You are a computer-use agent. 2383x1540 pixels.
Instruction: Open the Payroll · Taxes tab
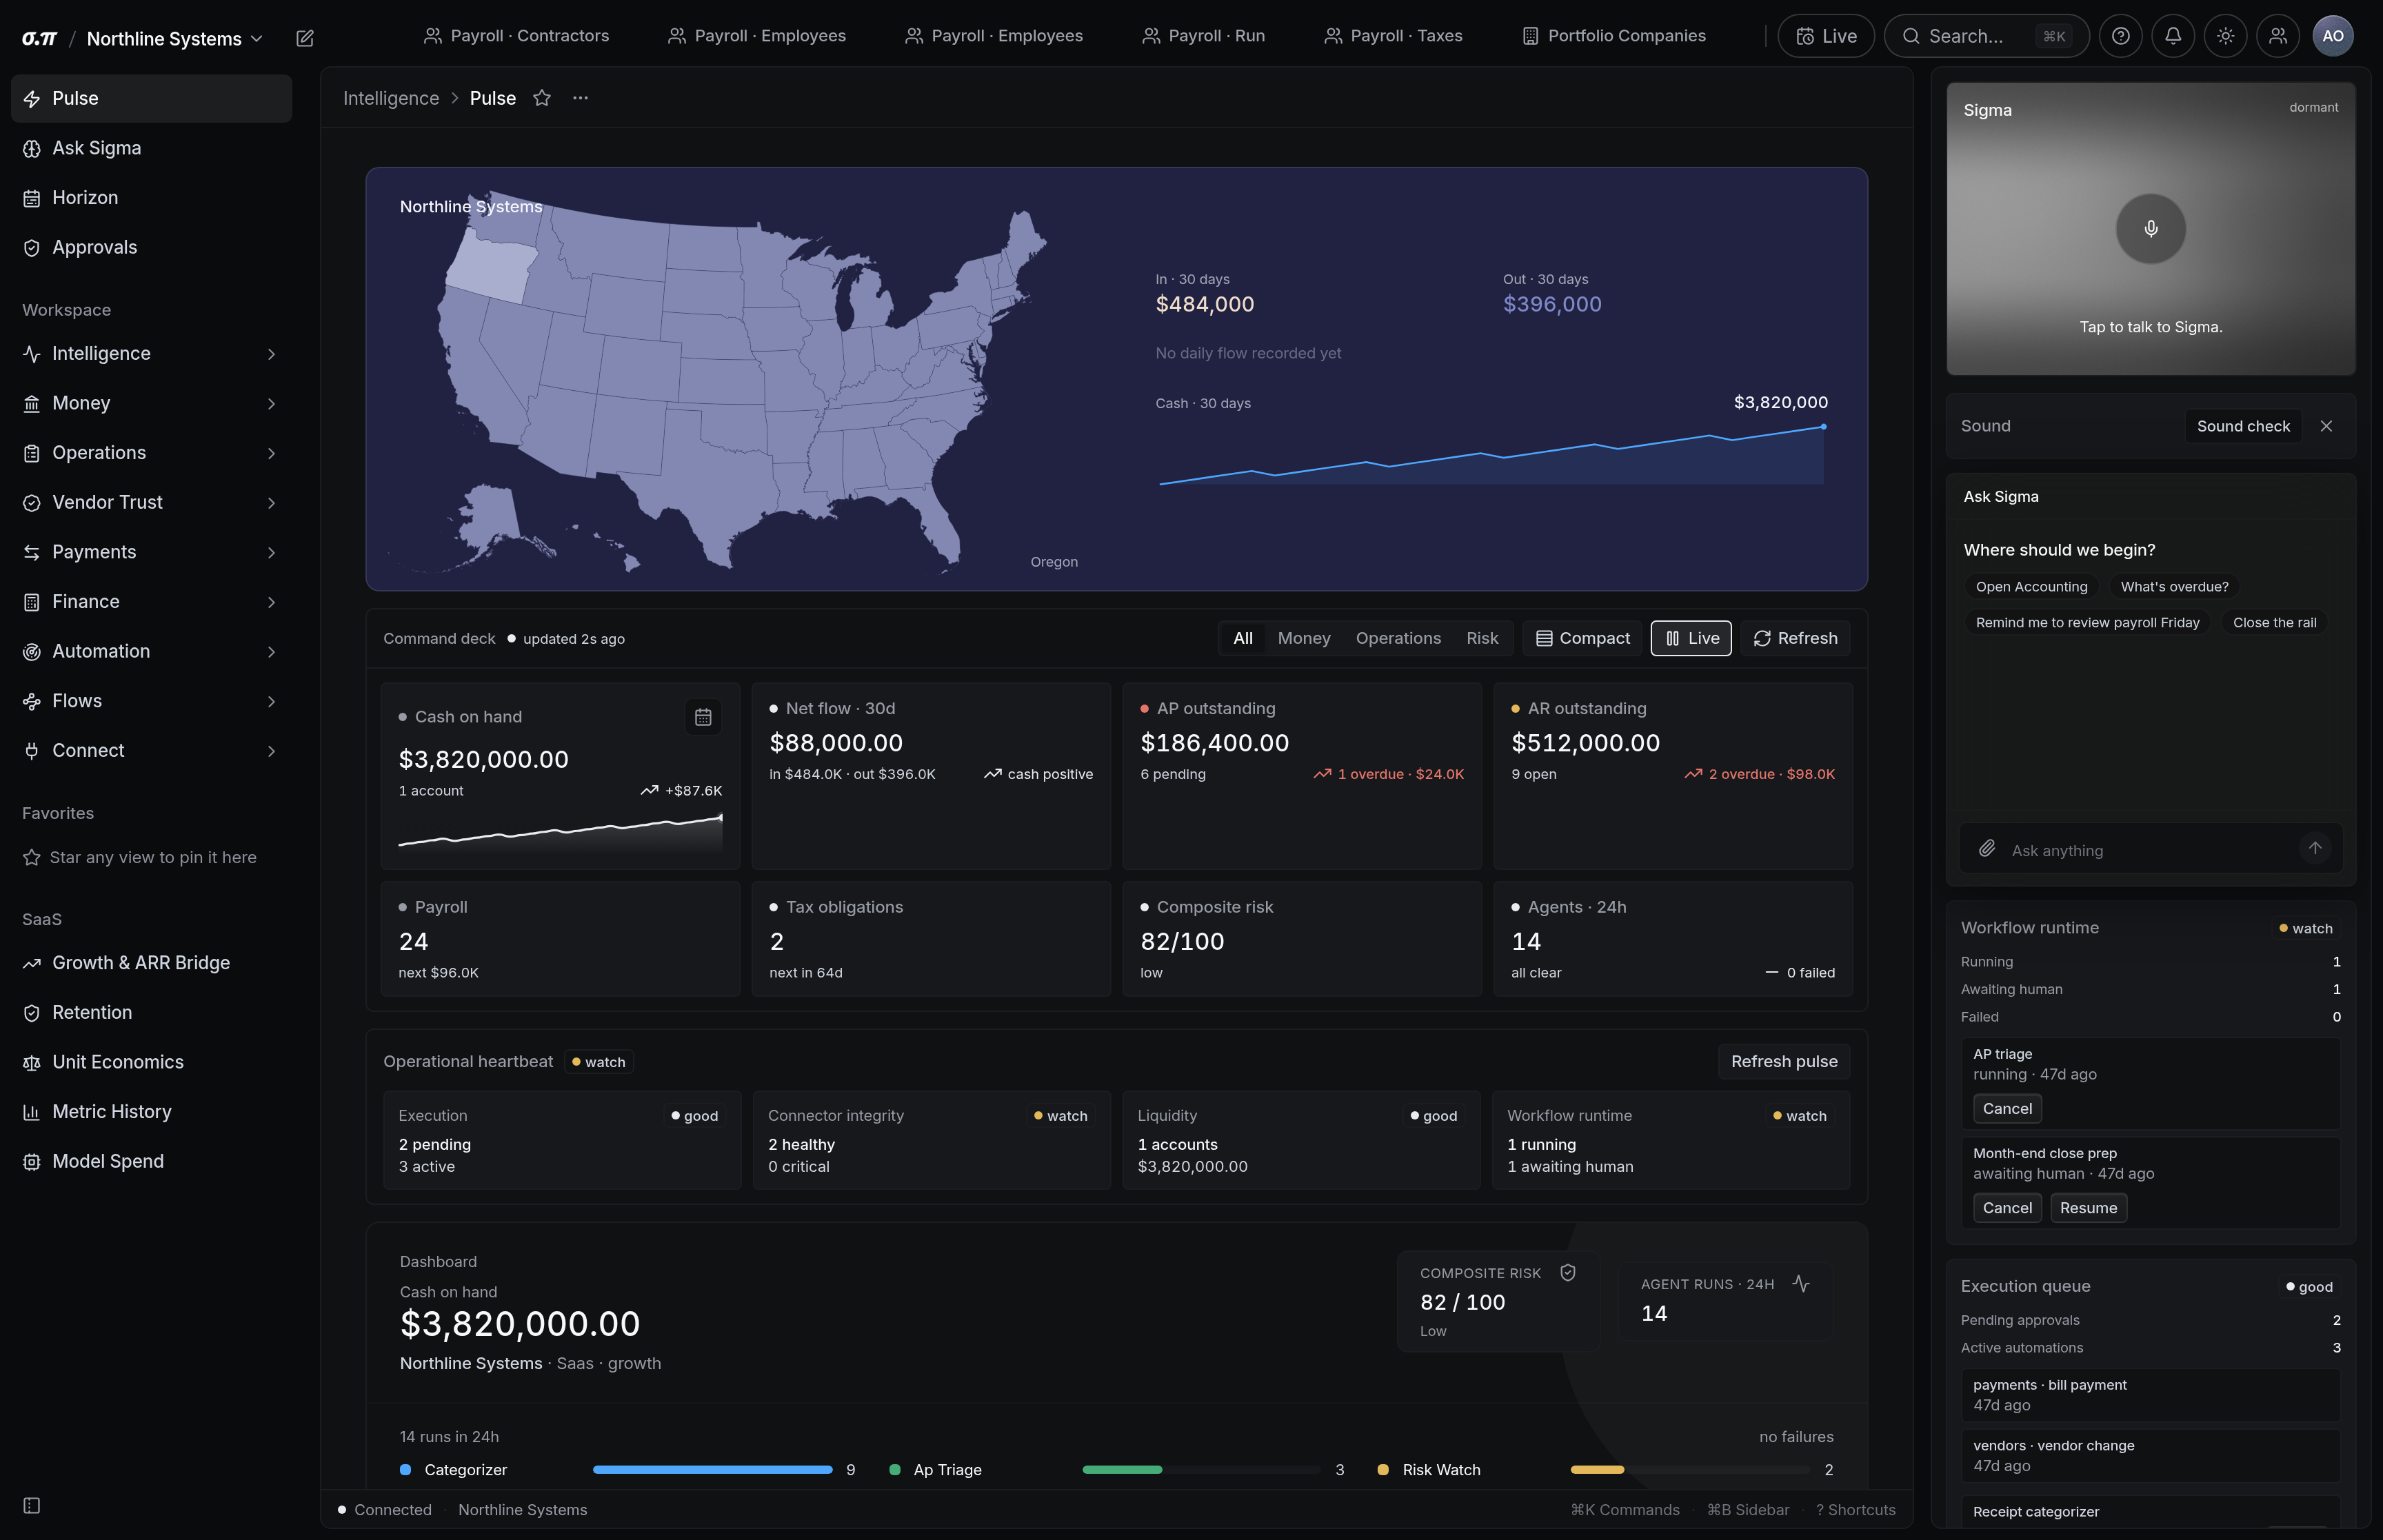pos(1393,36)
